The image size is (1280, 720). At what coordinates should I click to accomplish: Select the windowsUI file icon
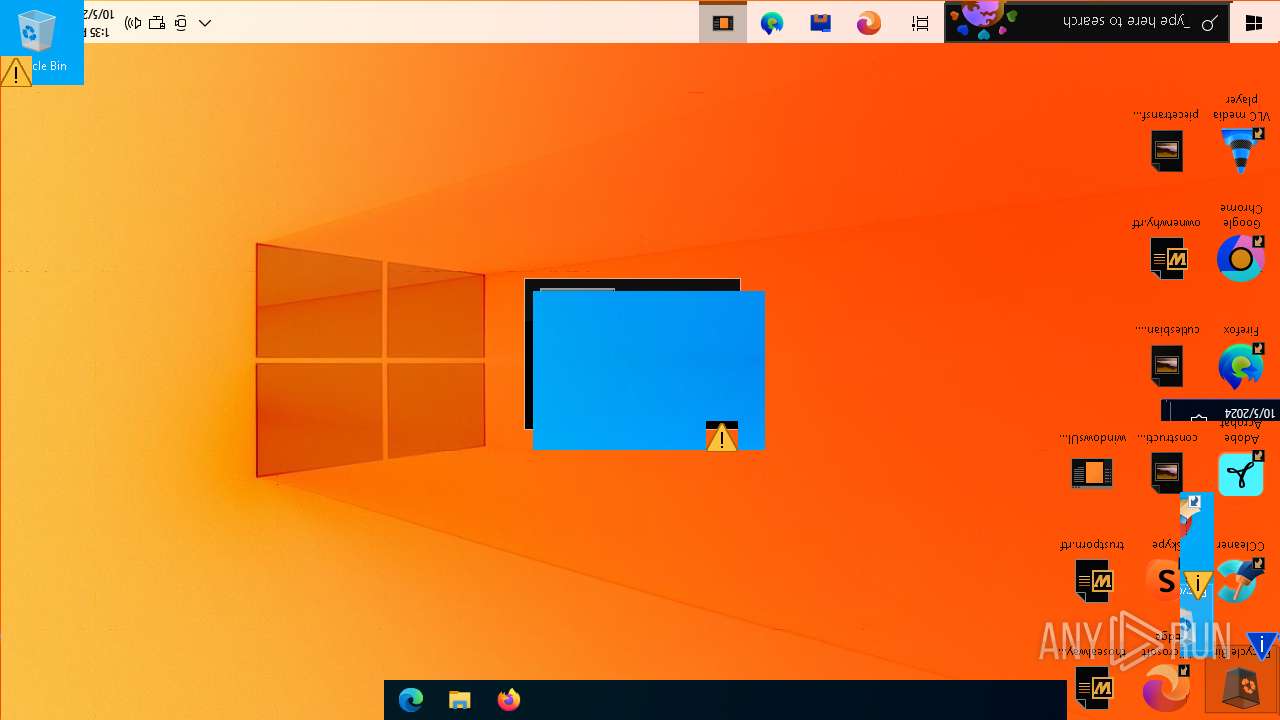[1092, 473]
